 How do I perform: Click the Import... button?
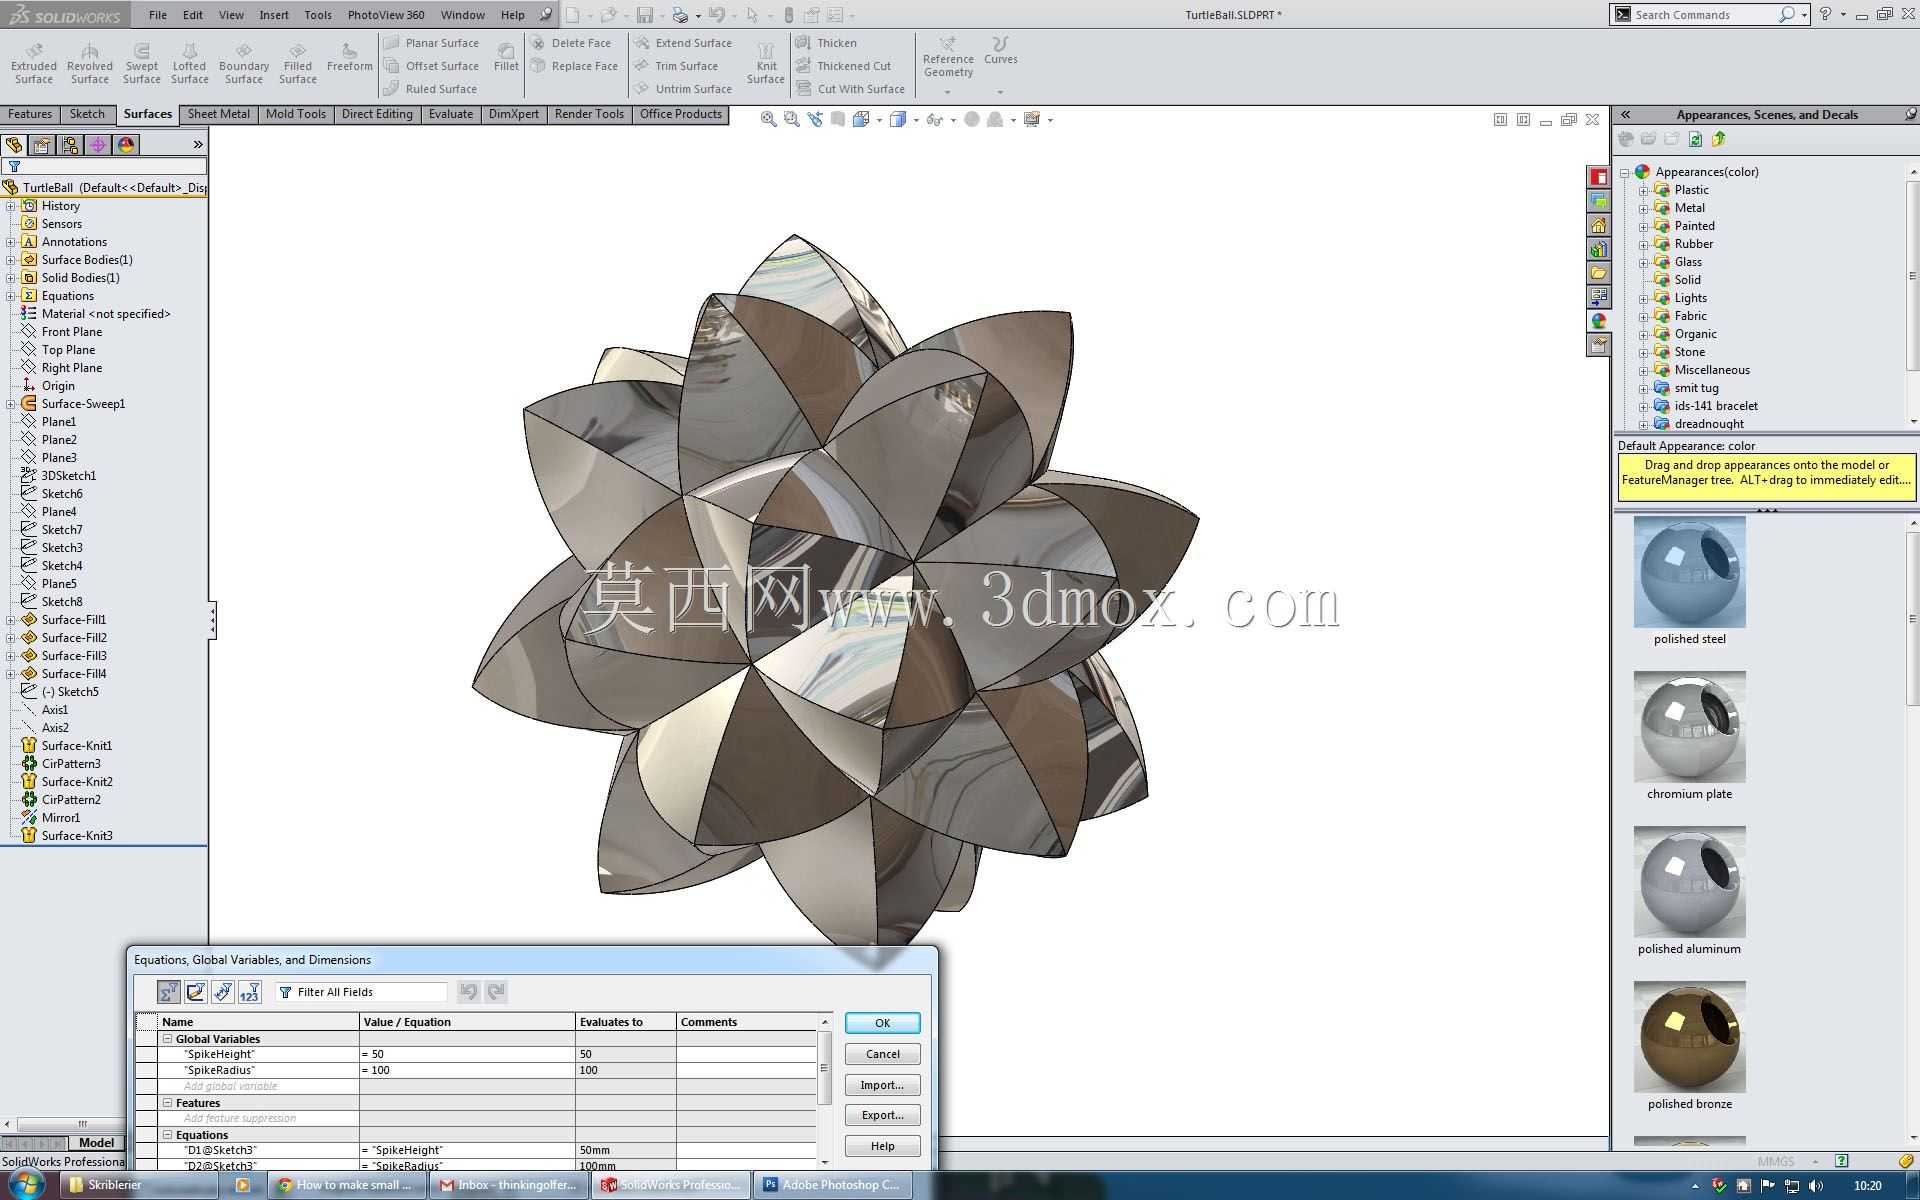[882, 1085]
